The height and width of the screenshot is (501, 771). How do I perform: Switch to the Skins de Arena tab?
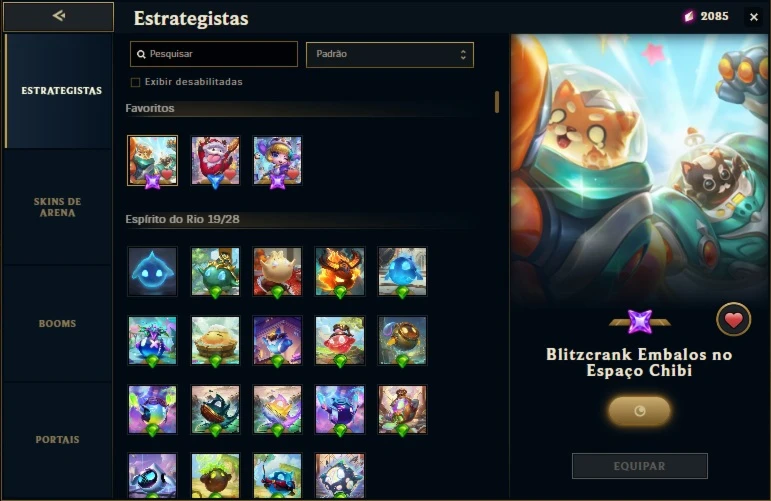[58, 207]
